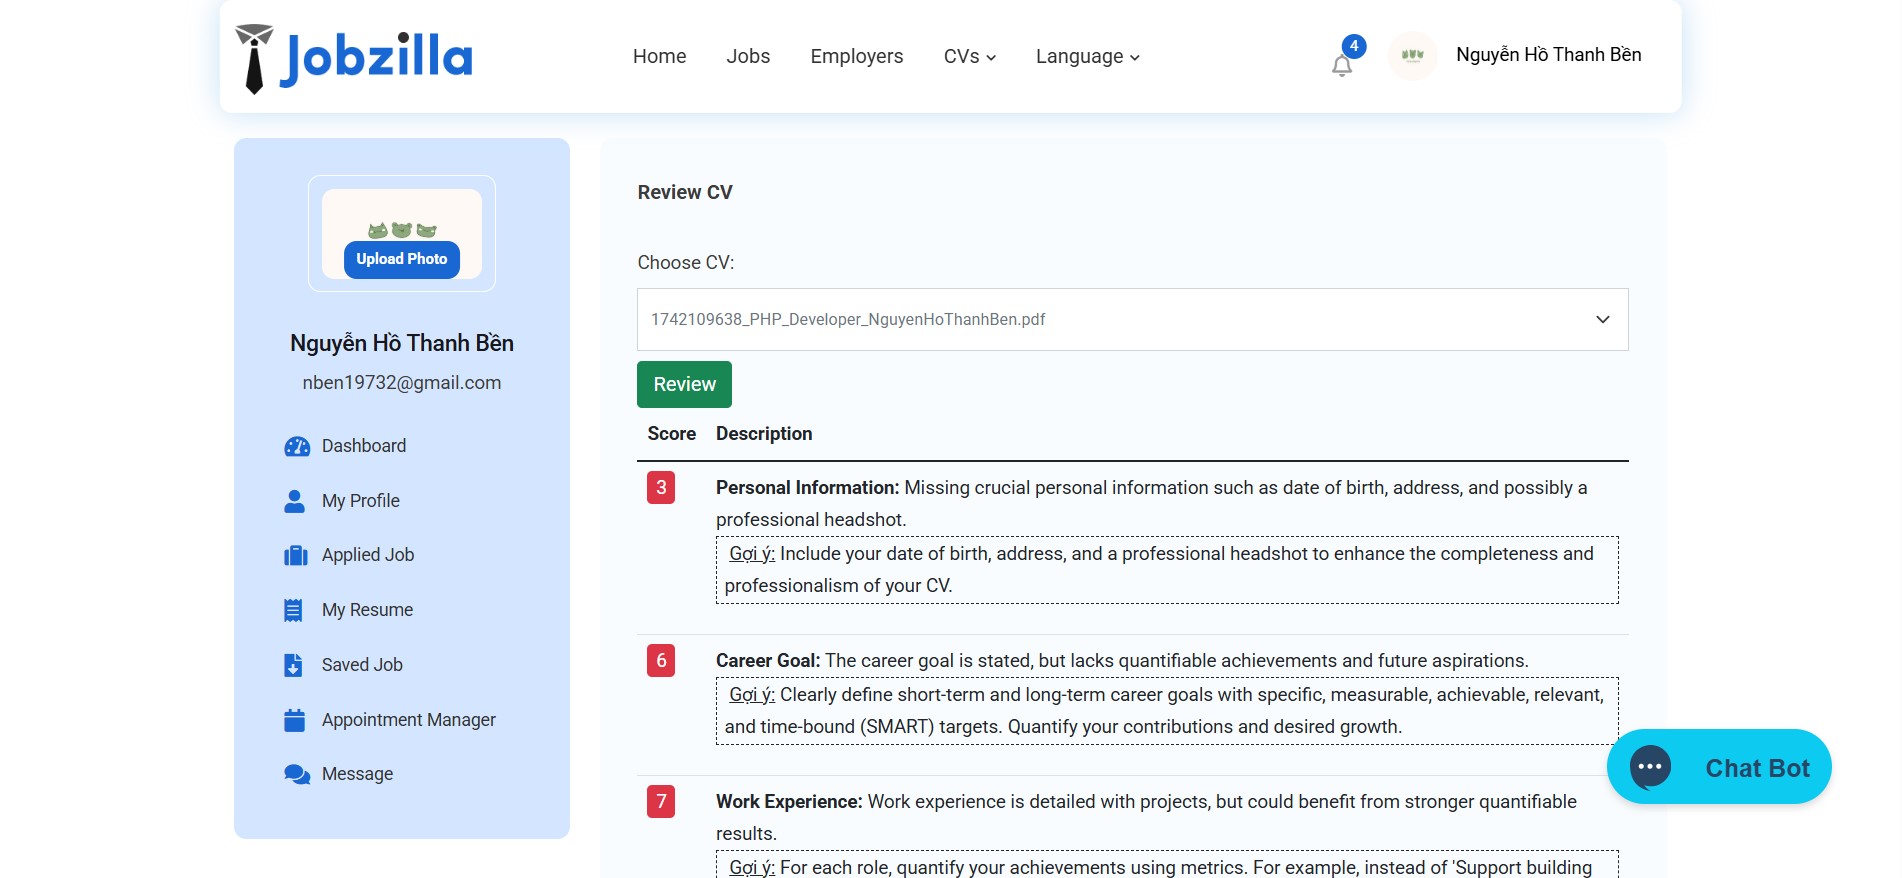The image size is (1902, 878).
Task: Expand the CVs dropdown menu
Action: (x=969, y=57)
